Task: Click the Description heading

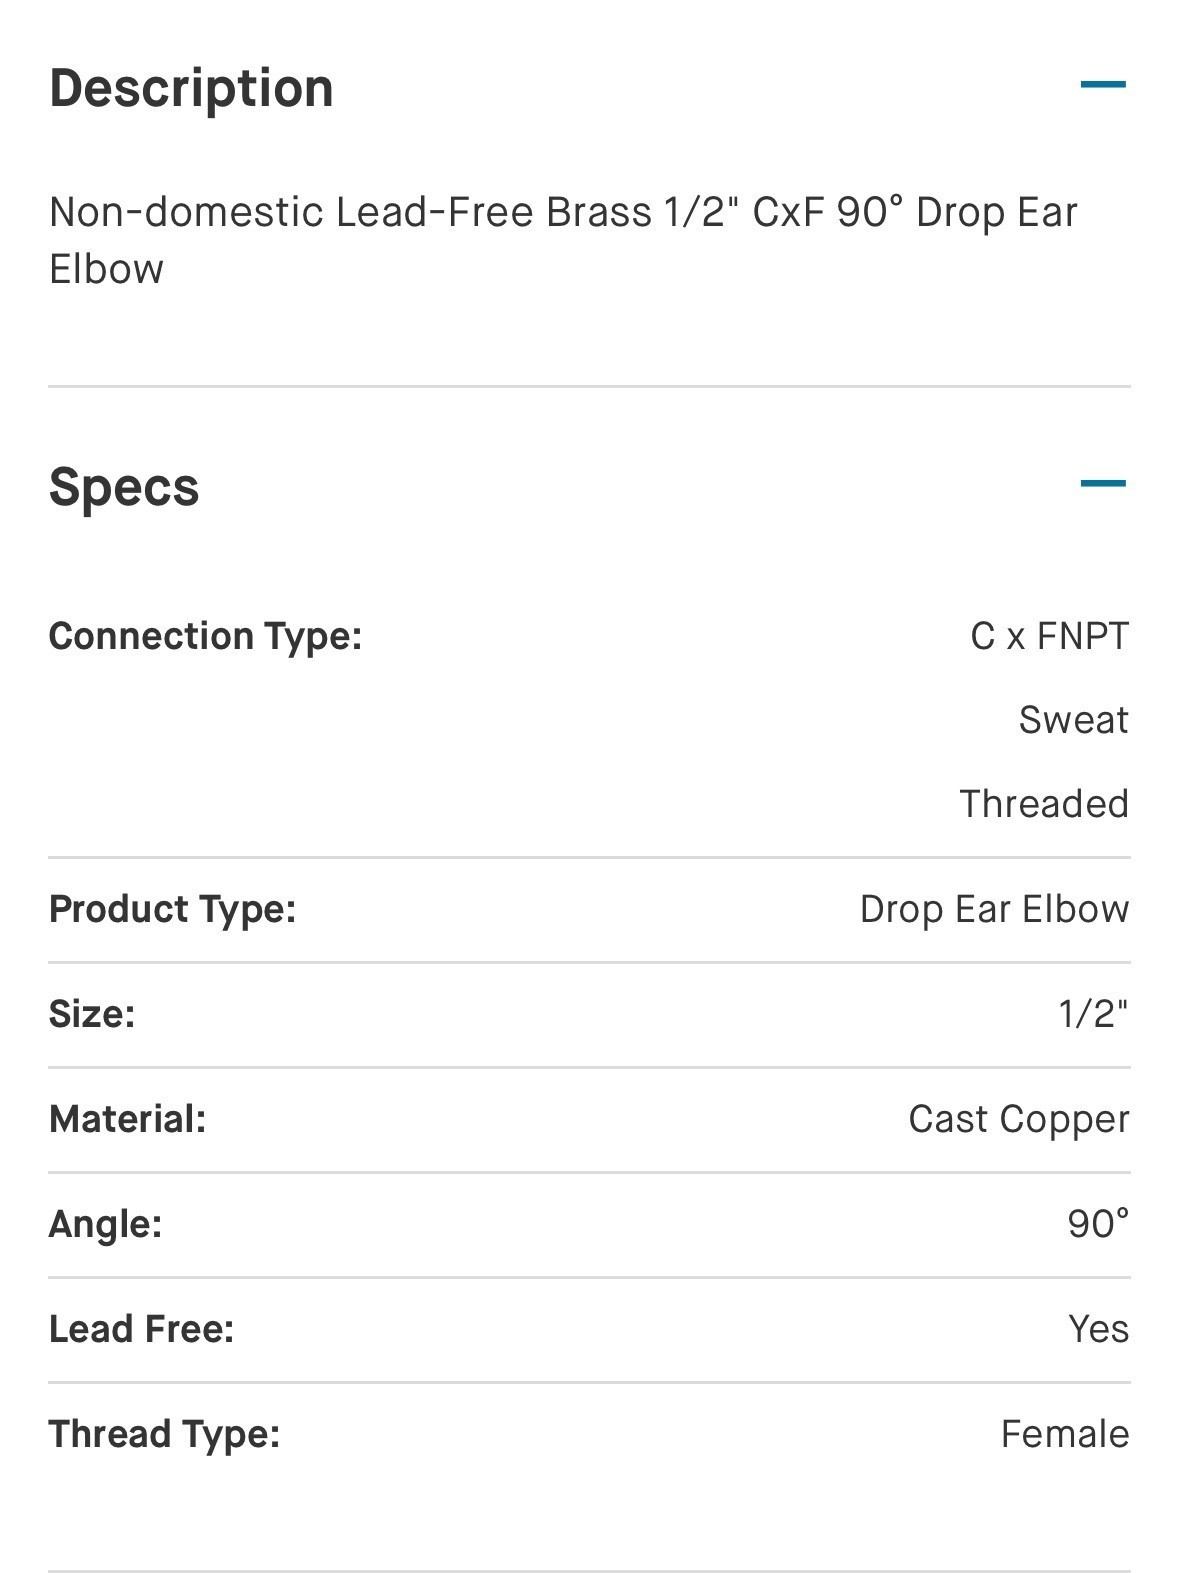Action: point(191,88)
